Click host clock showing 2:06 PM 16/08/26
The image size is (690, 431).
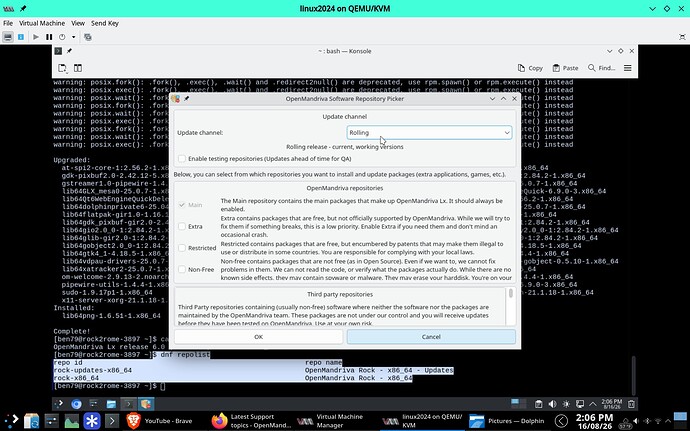(x=594, y=421)
